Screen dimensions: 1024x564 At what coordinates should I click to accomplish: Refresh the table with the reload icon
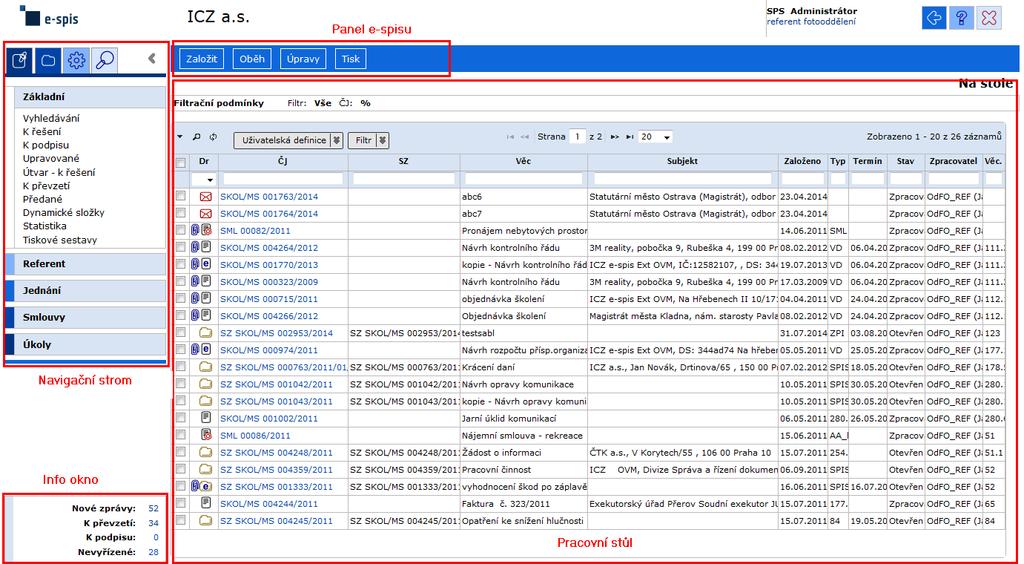click(x=212, y=137)
